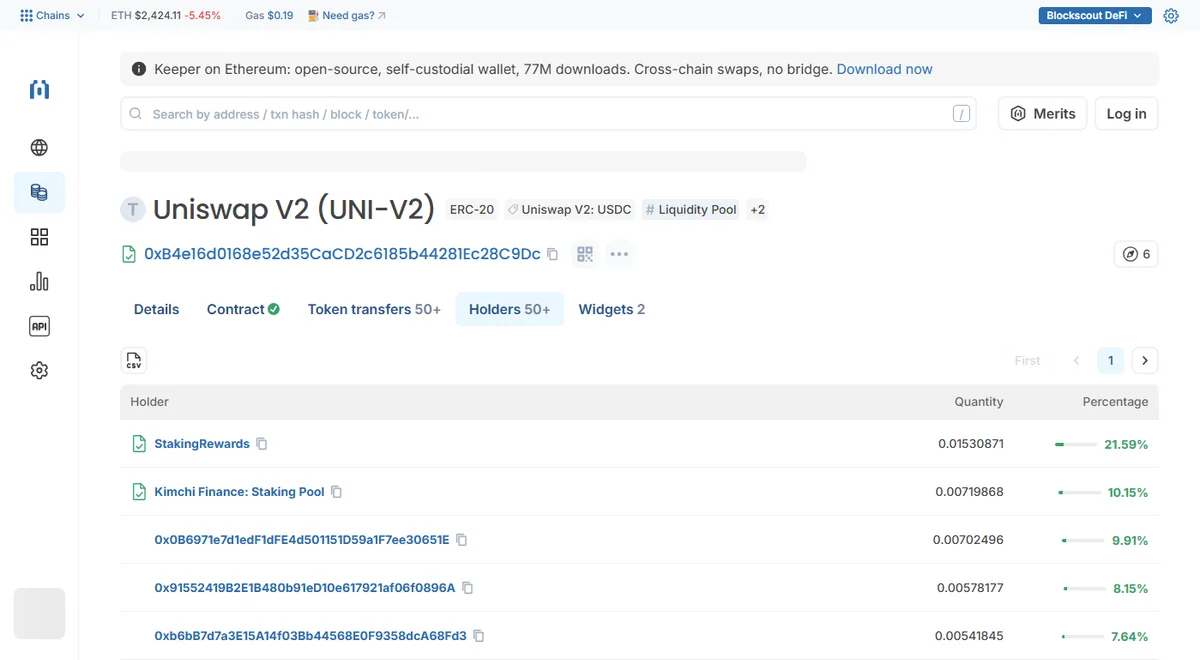
Task: Open the three-dots more actions menu
Action: coord(619,254)
